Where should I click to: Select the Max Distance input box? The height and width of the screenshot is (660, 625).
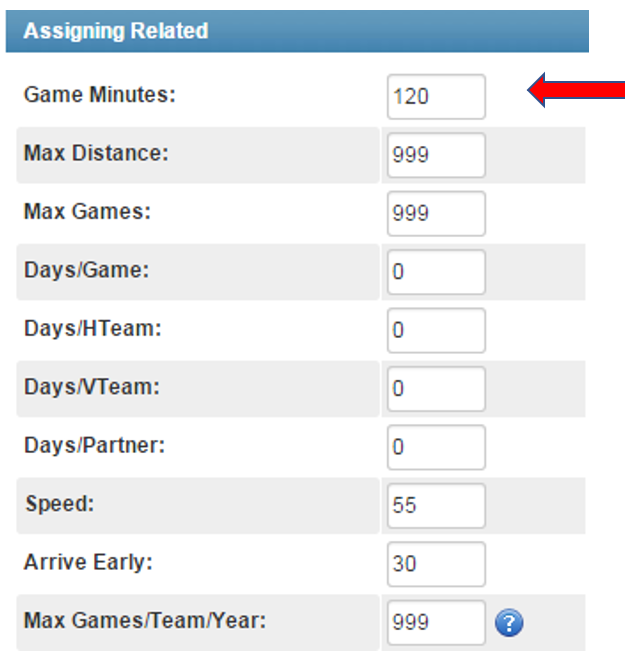pyautogui.click(x=436, y=155)
